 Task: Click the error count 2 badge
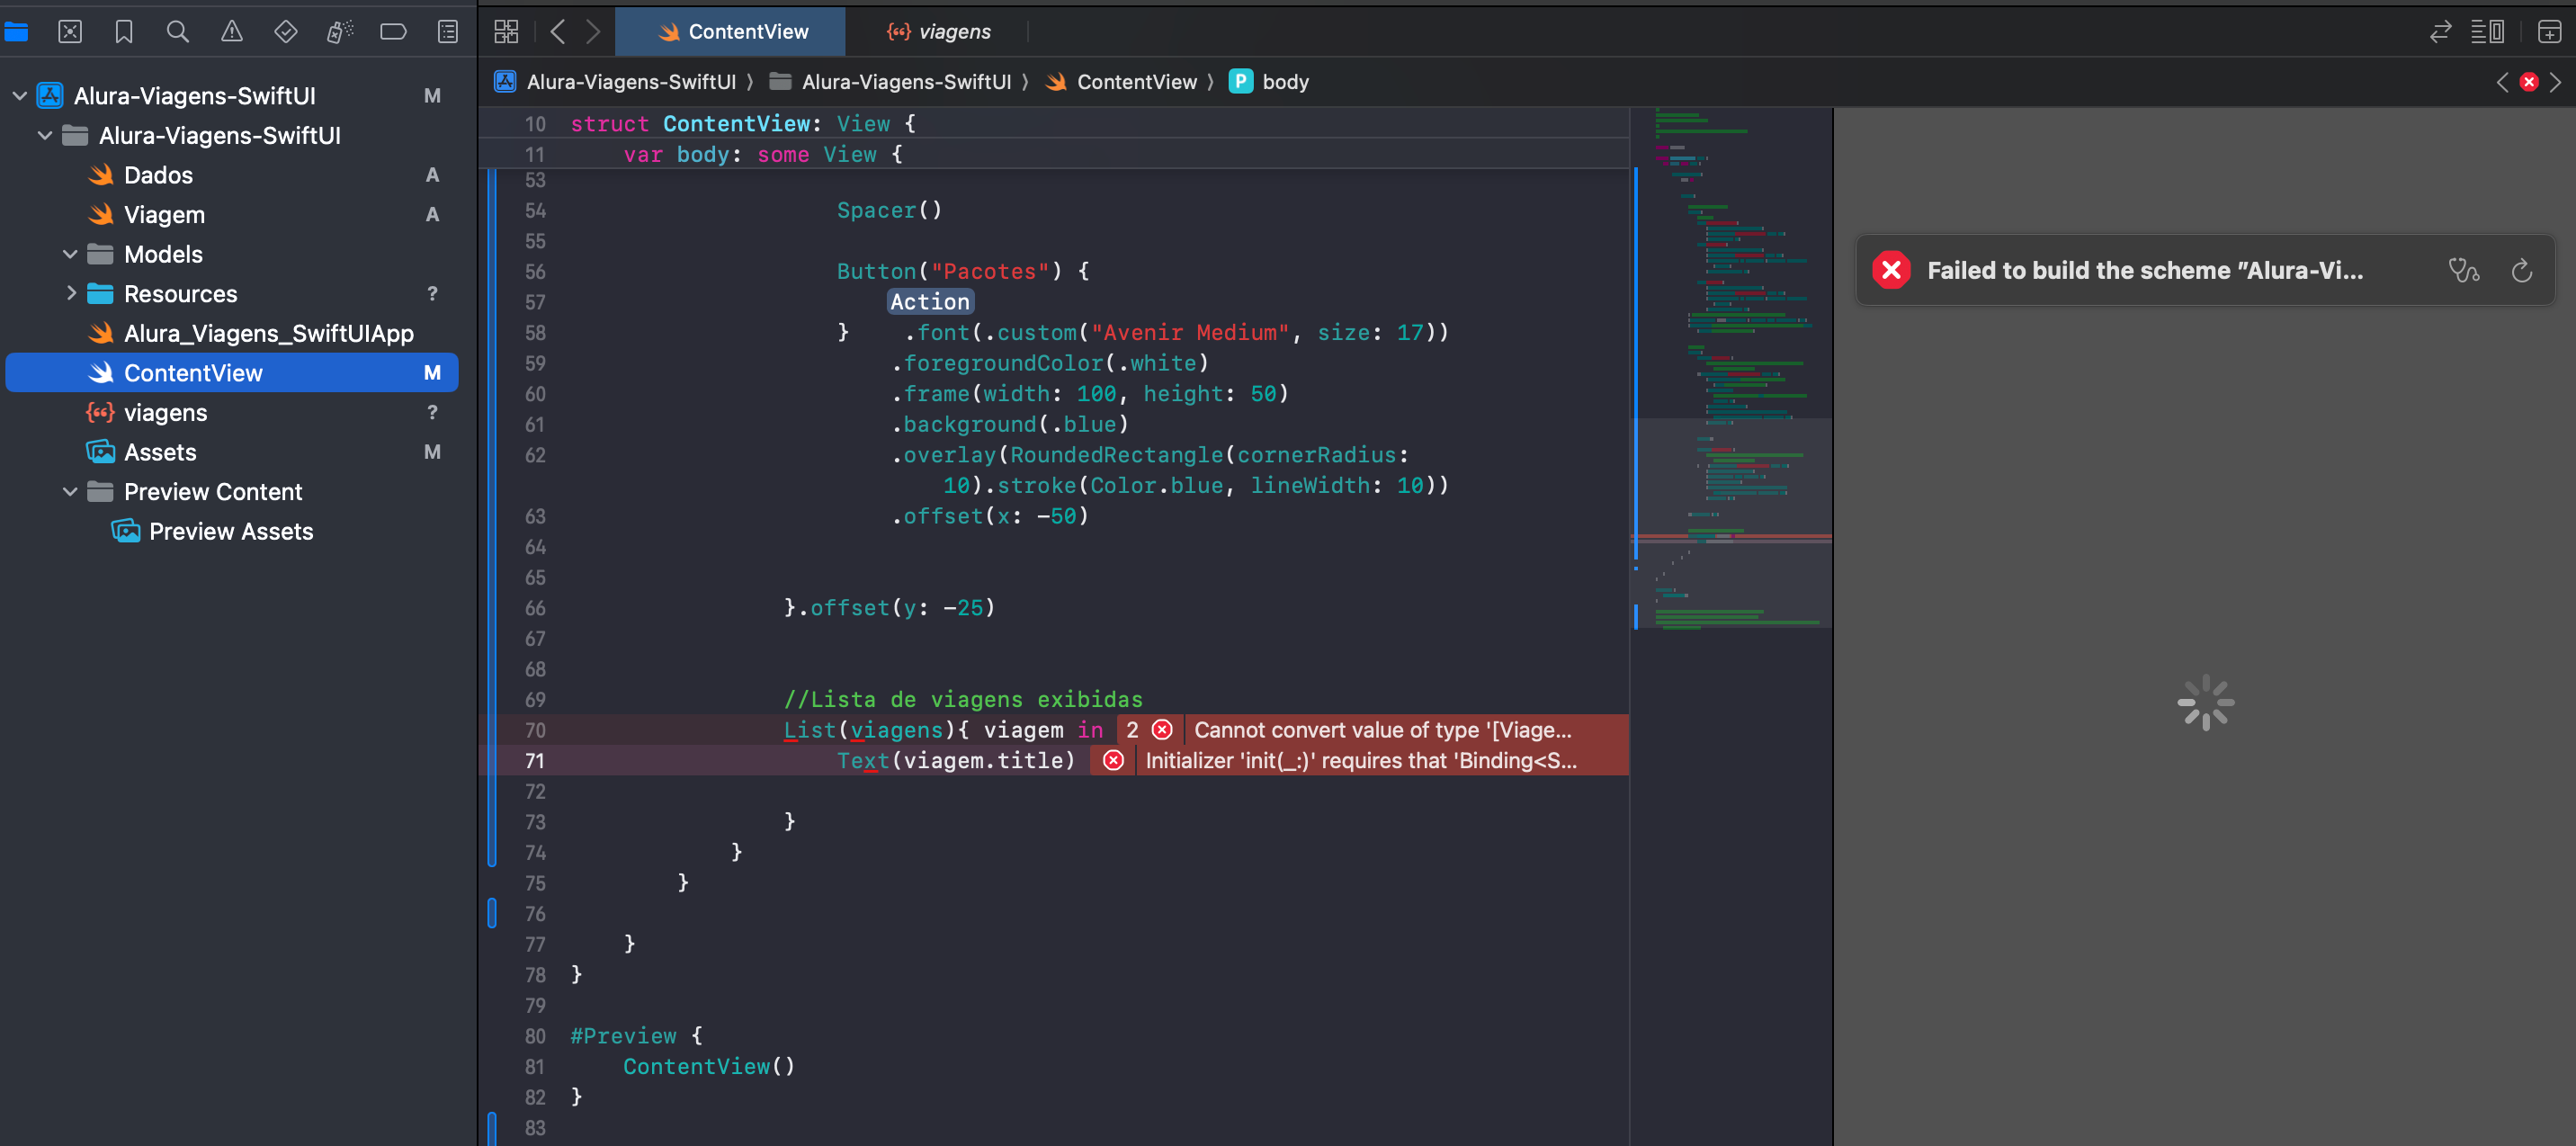click(1132, 730)
